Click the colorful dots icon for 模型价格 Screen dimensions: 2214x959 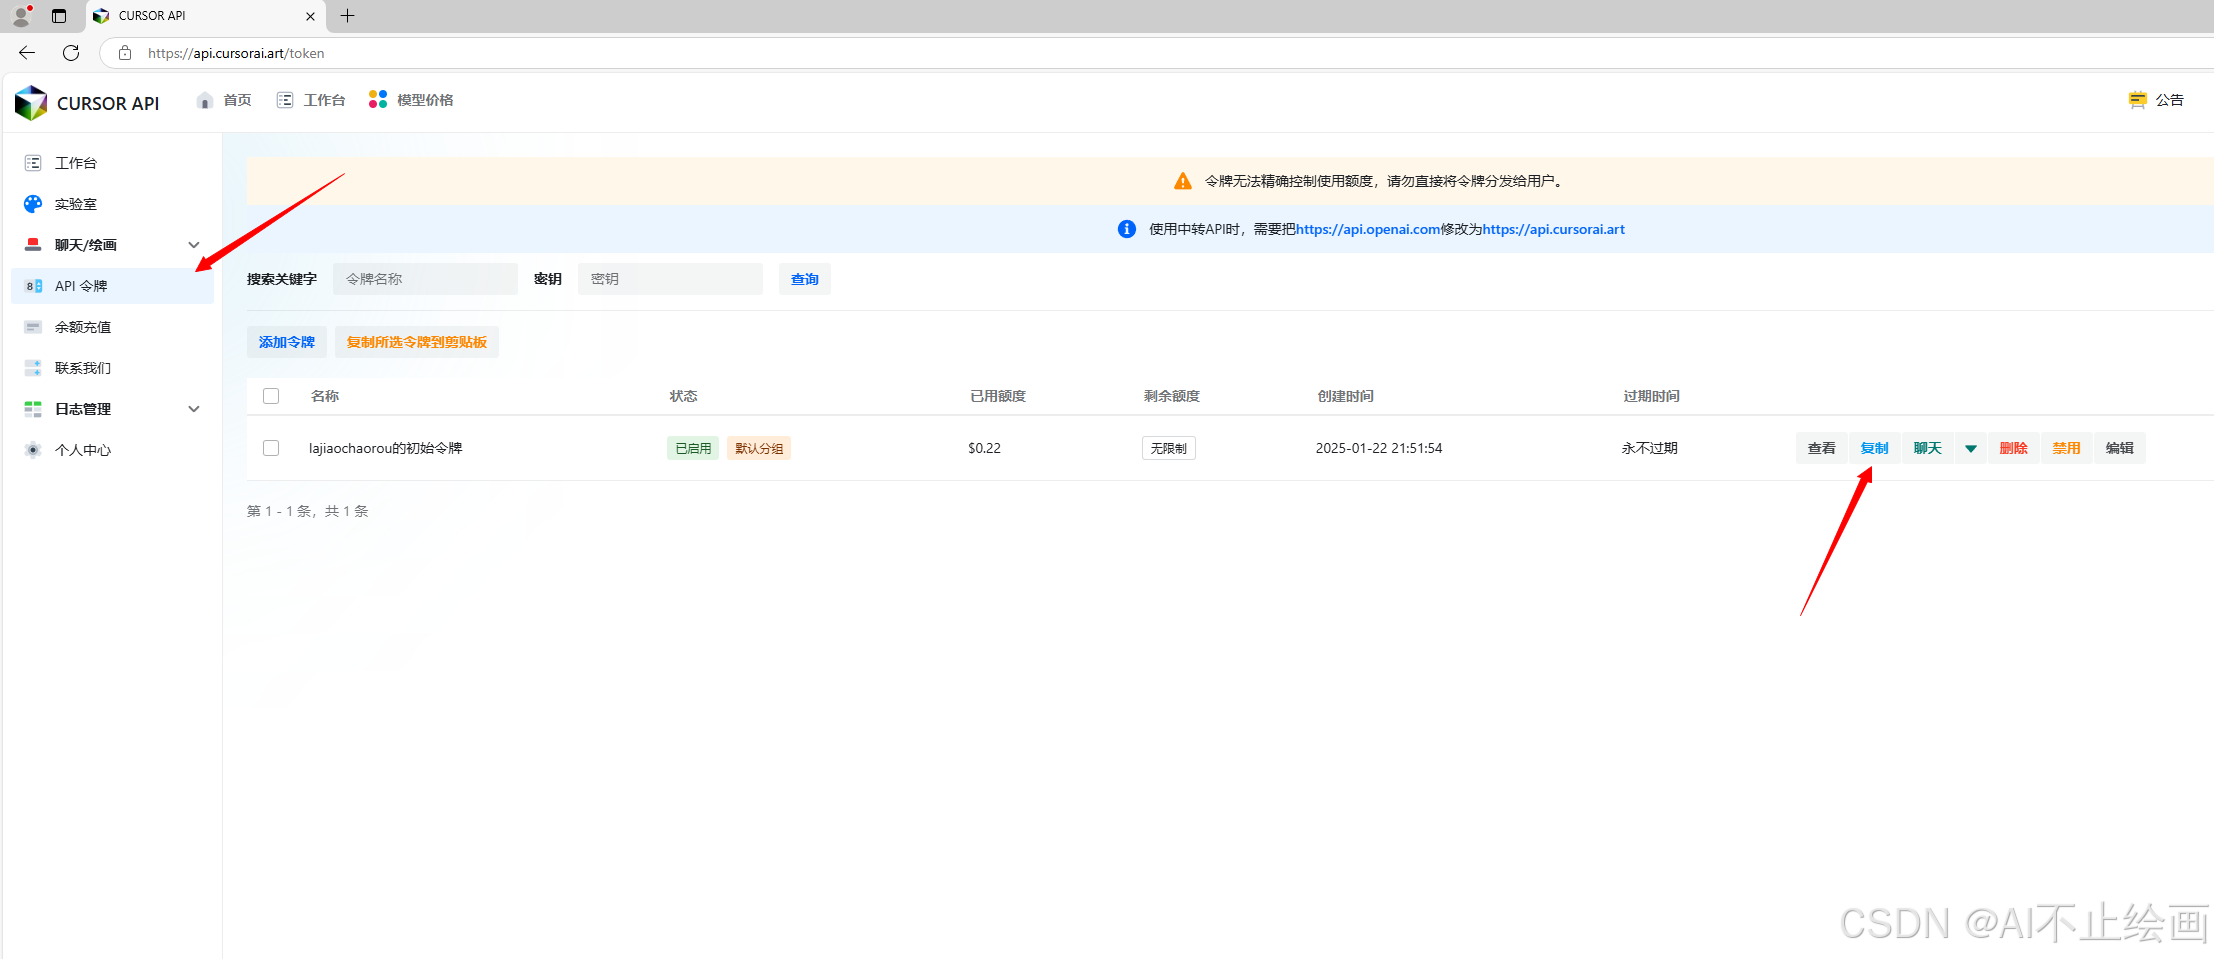point(378,99)
